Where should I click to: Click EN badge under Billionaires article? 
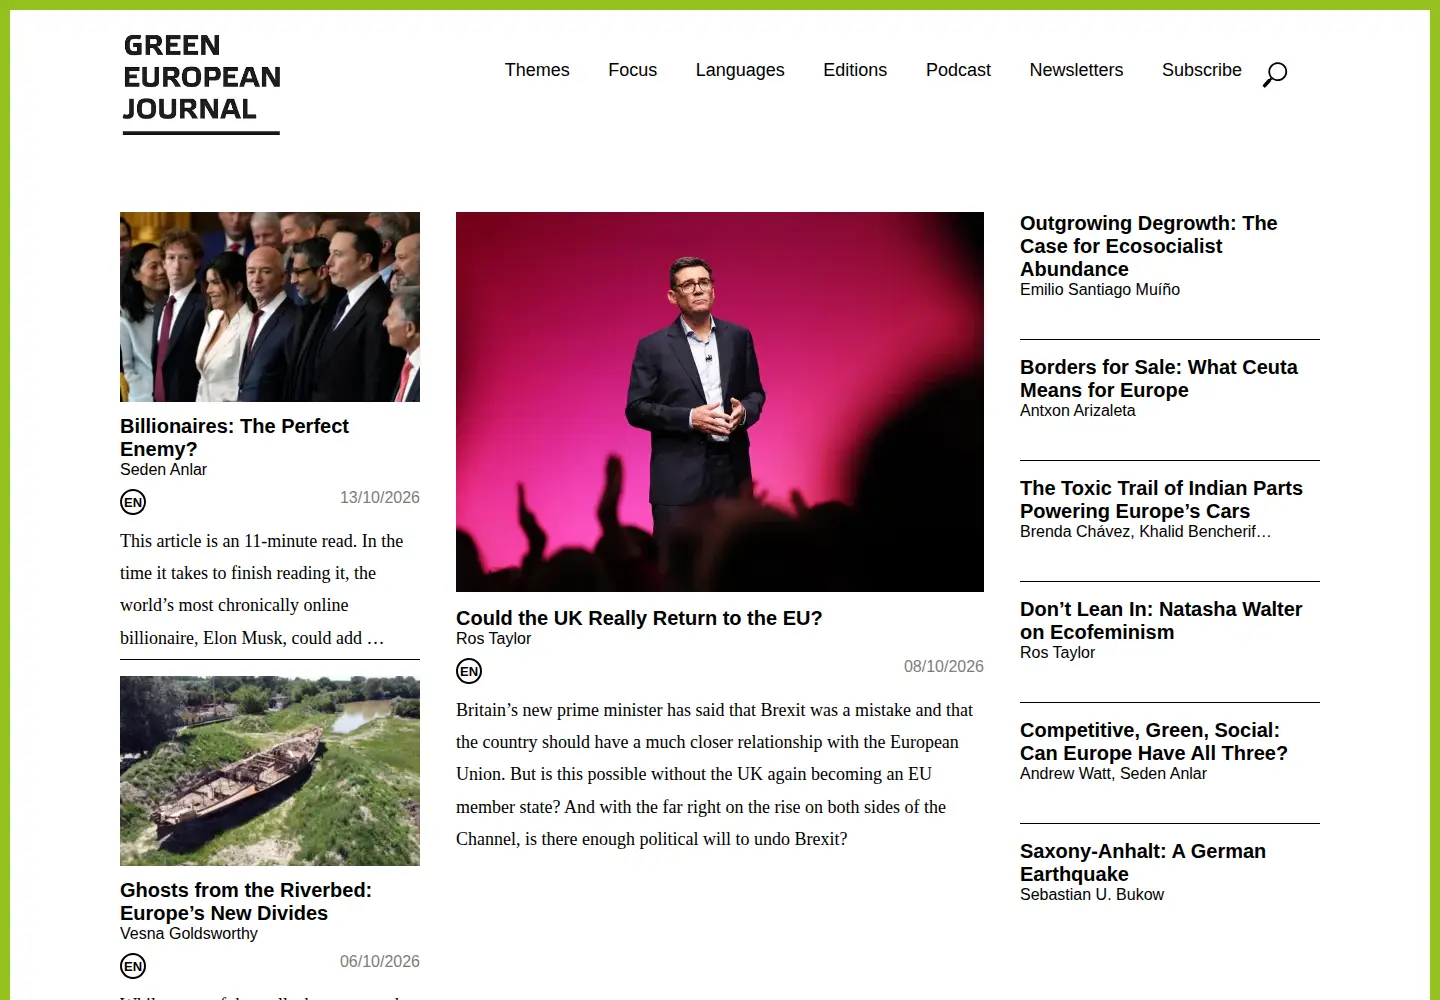click(x=133, y=502)
